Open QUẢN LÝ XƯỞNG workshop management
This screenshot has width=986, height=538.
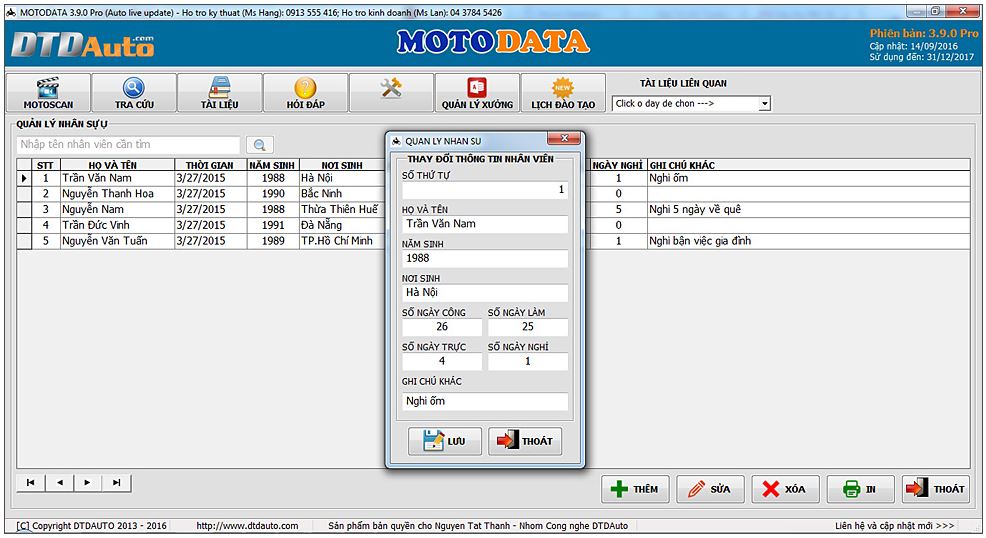point(477,92)
